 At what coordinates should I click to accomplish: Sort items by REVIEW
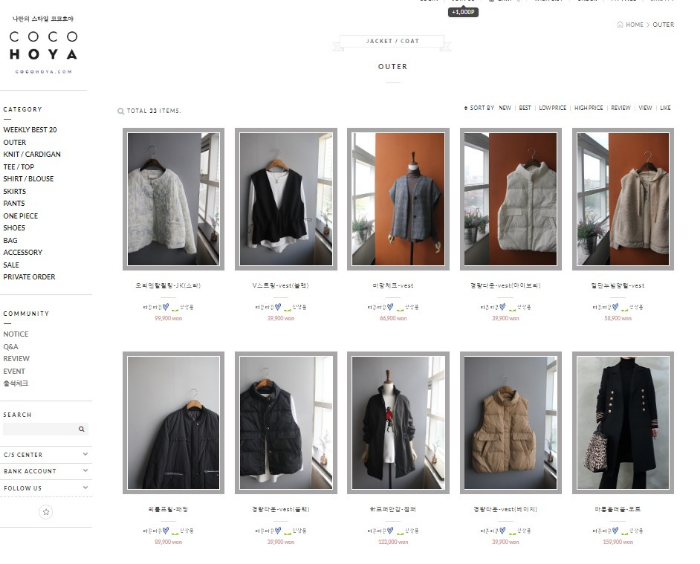621,108
